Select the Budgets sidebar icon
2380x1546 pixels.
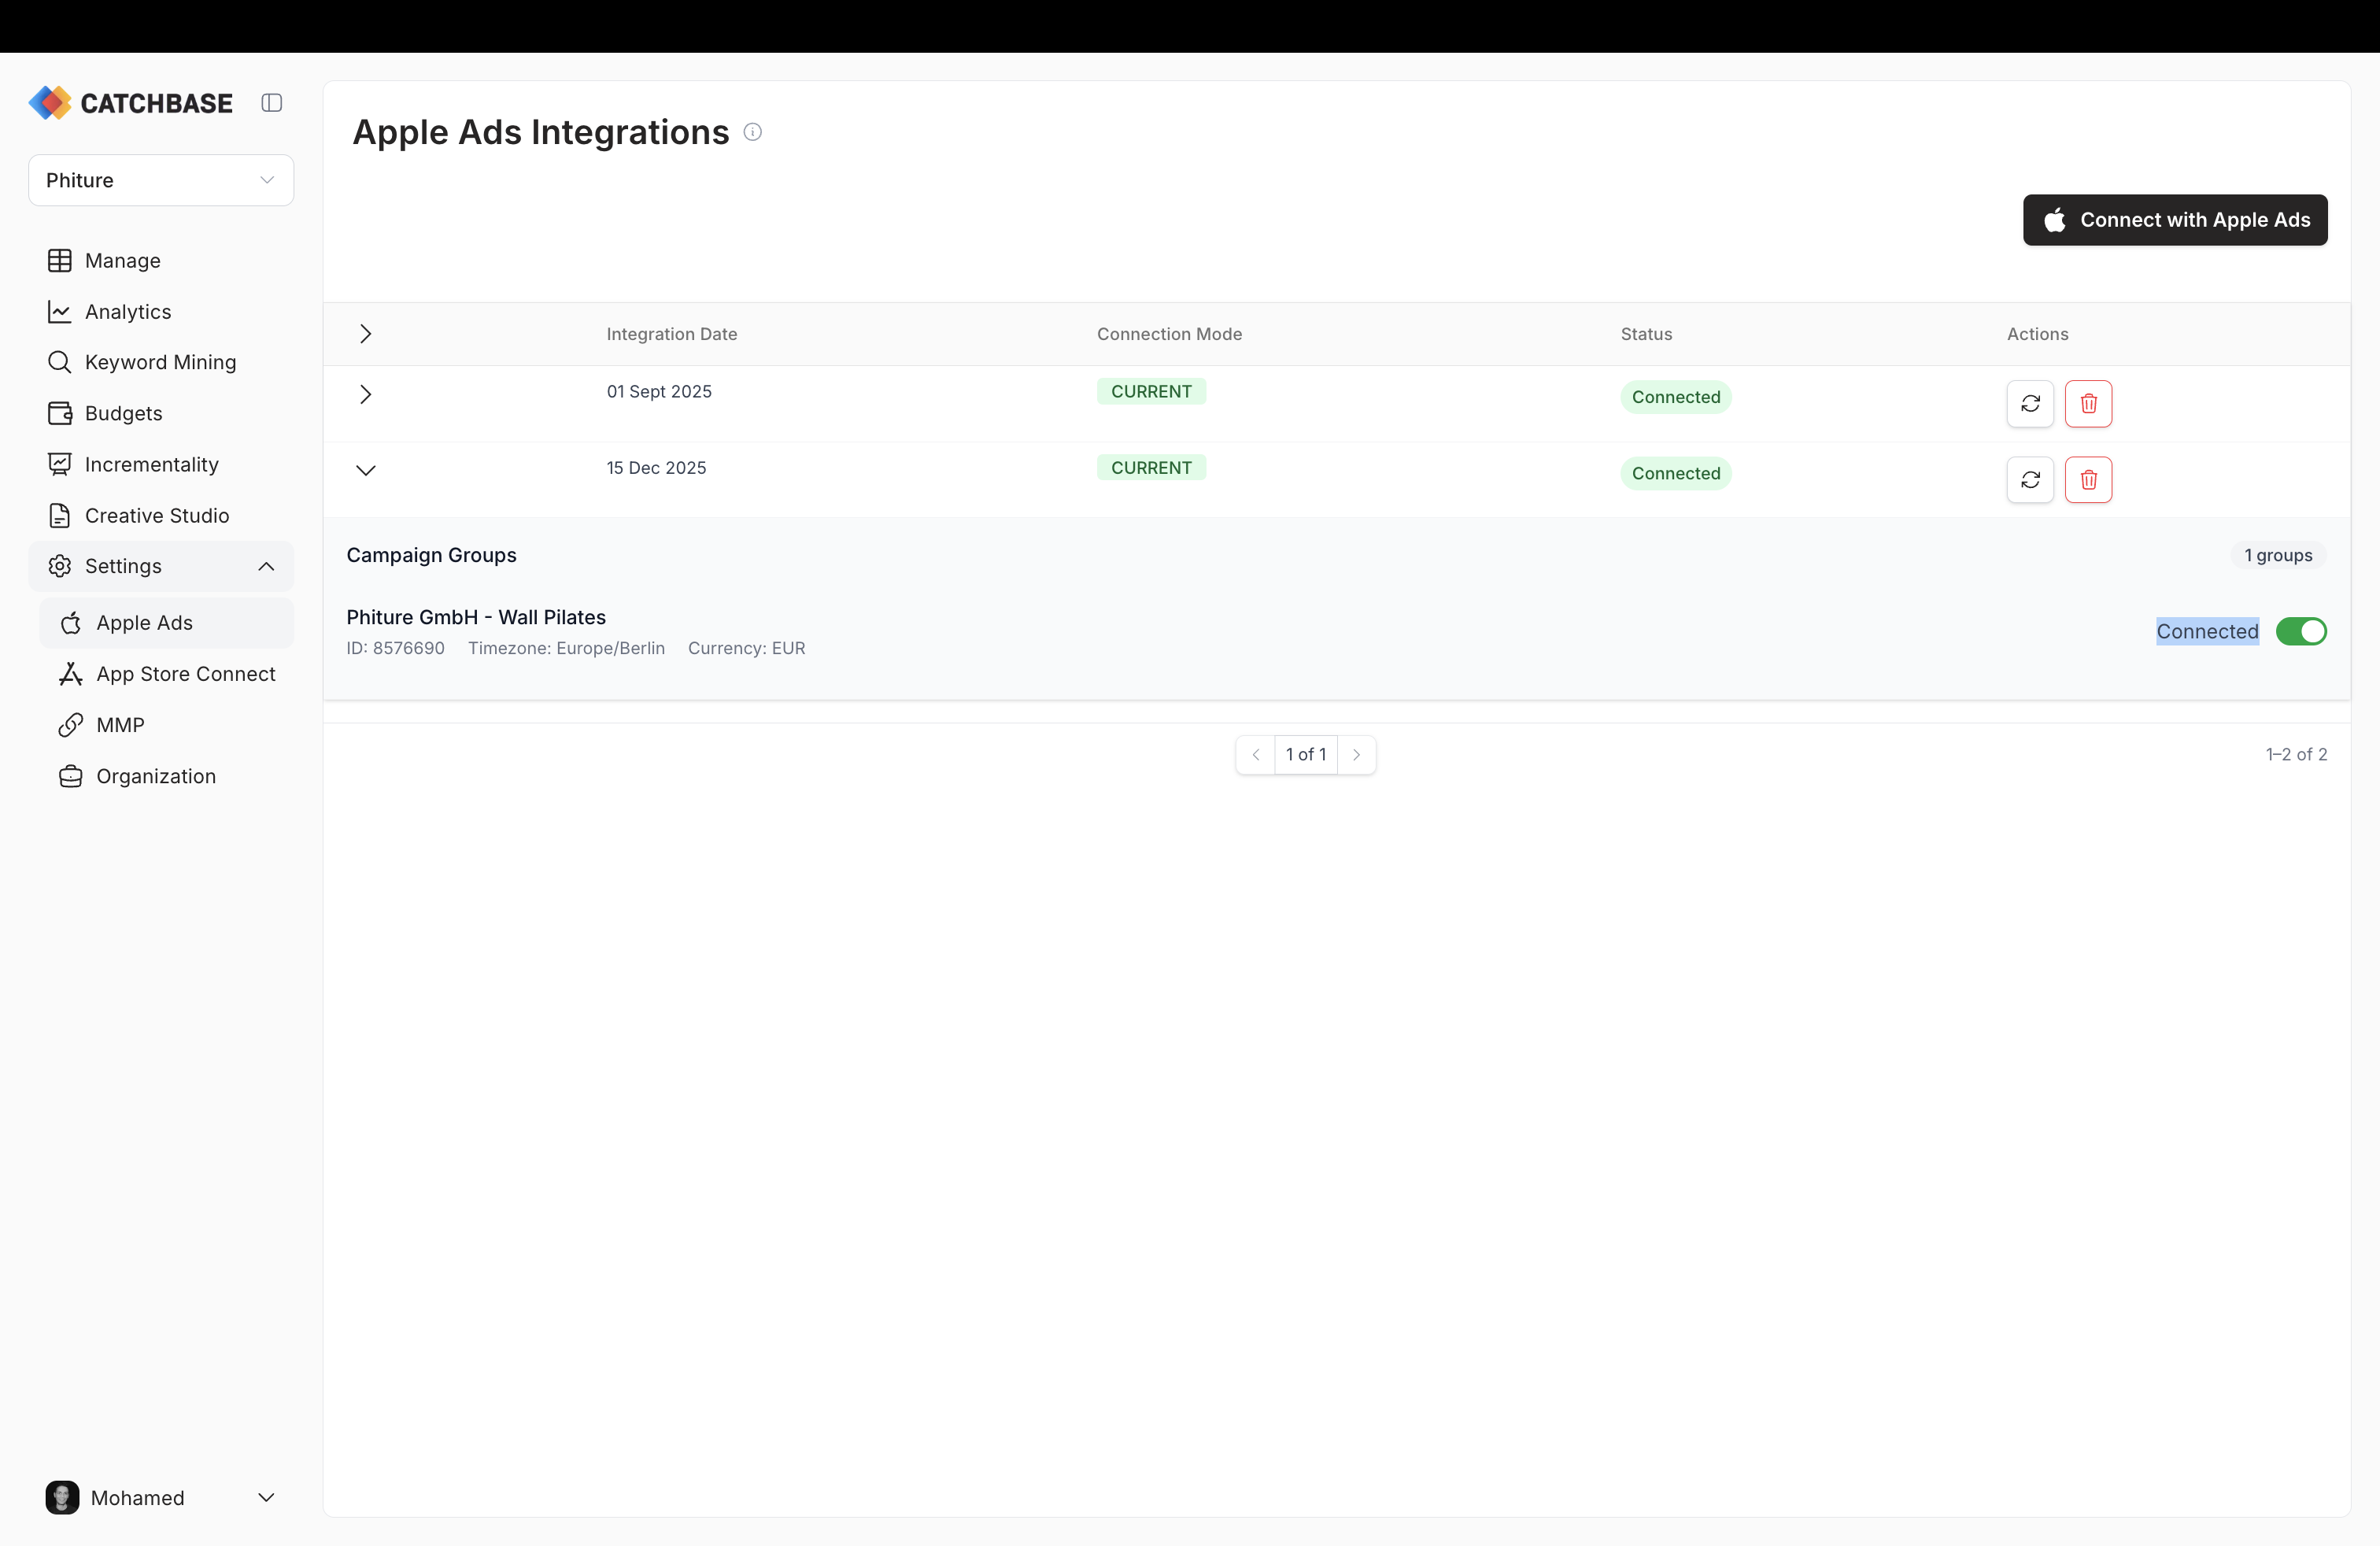coord(60,413)
